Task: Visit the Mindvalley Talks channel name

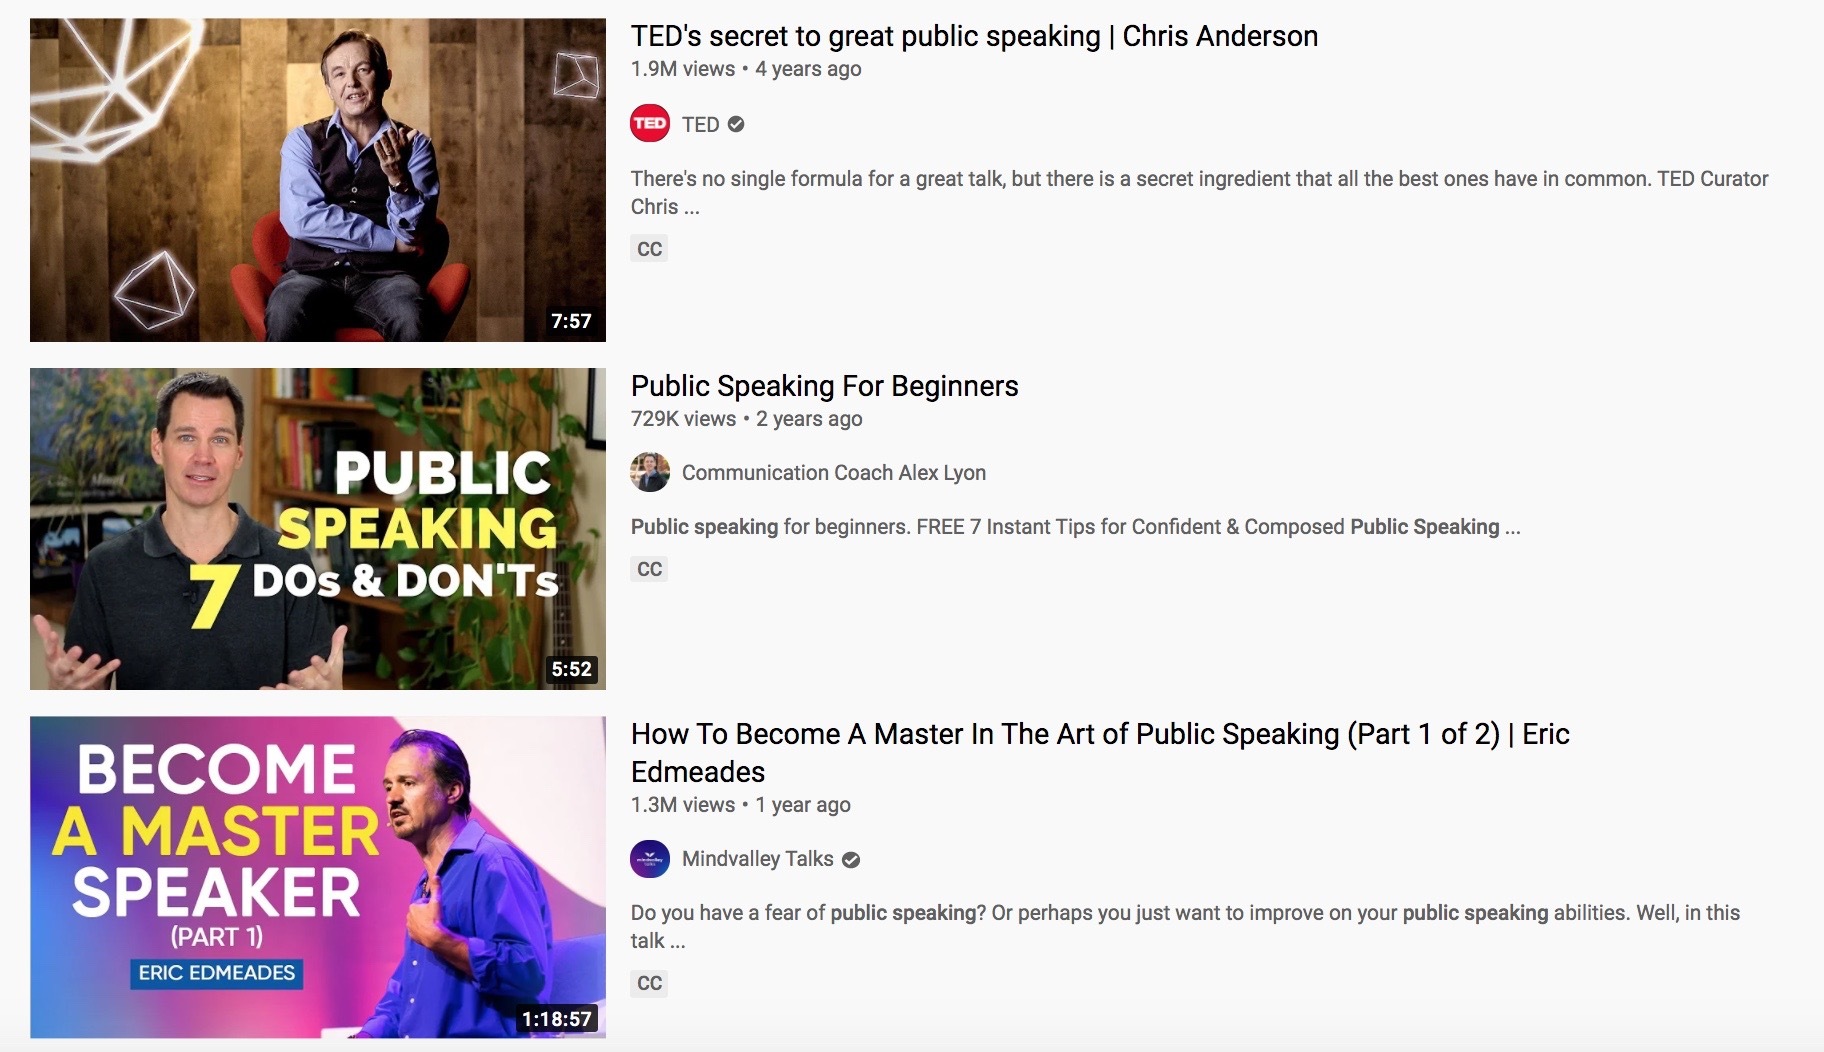Action: click(757, 859)
